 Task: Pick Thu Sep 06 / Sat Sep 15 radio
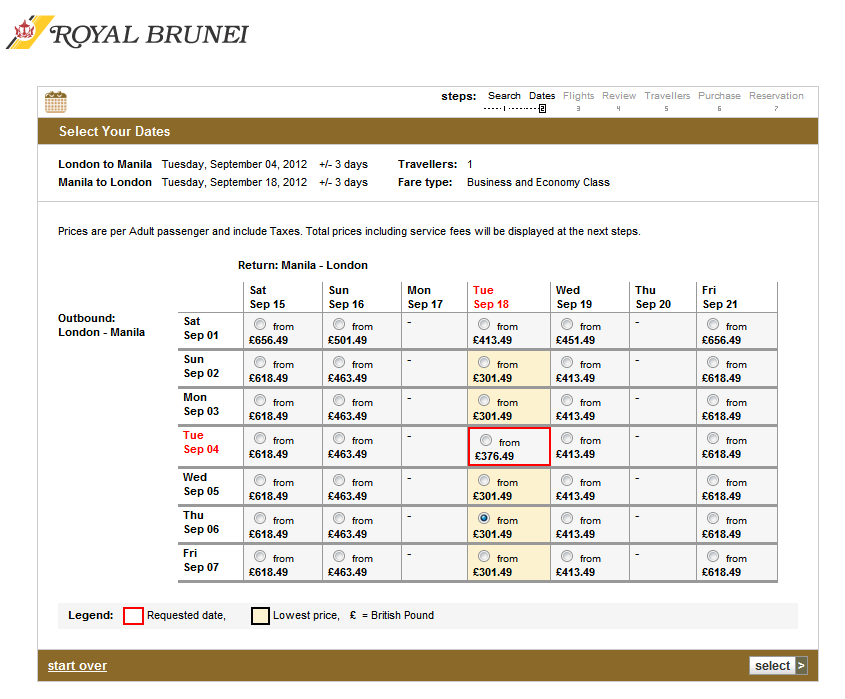[x=260, y=518]
